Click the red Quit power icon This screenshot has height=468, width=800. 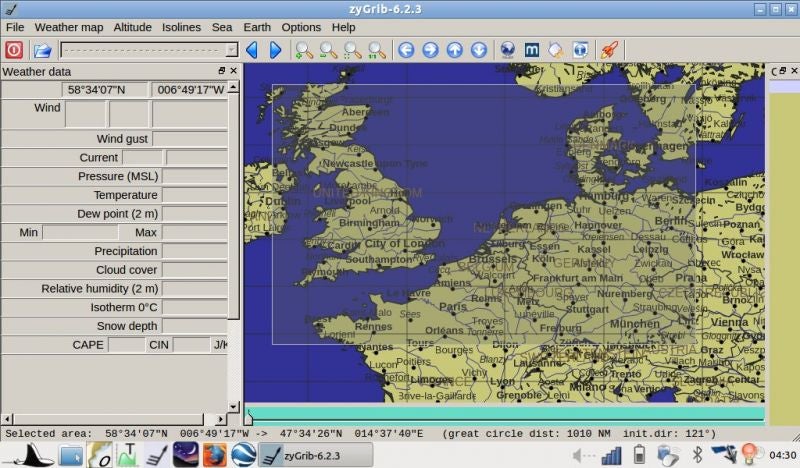[14, 50]
